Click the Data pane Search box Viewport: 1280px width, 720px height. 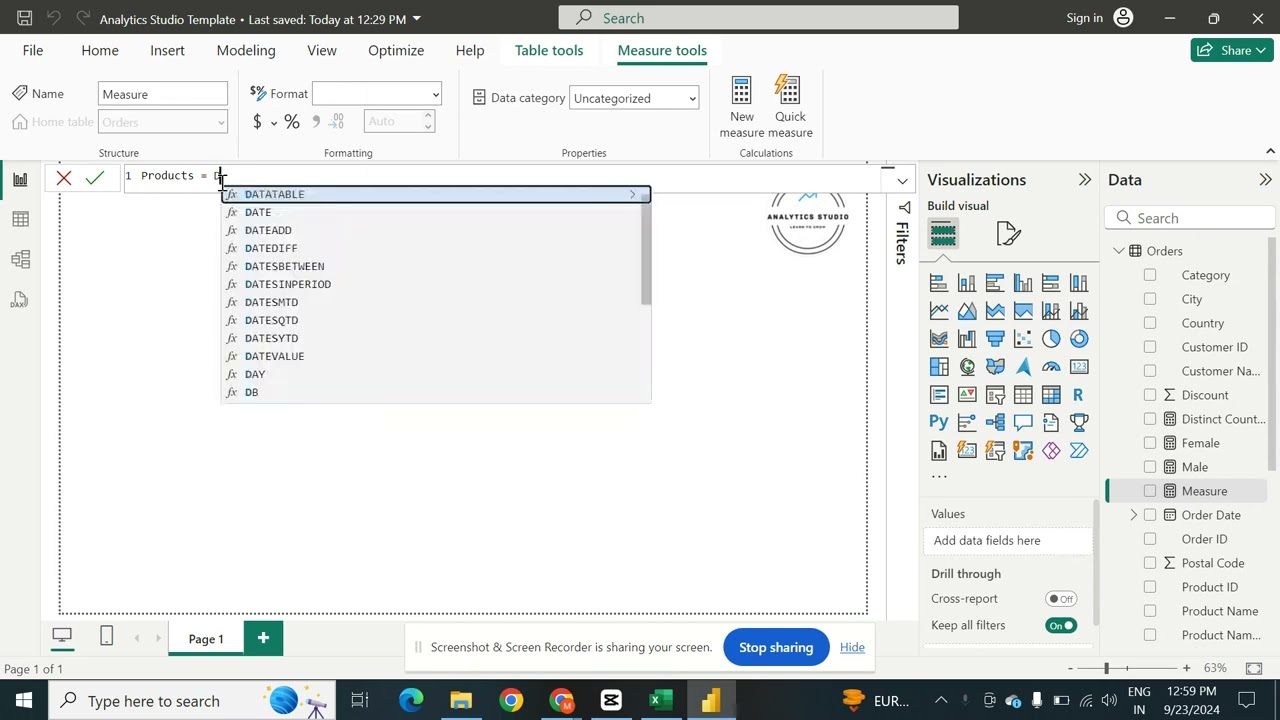pos(1190,218)
